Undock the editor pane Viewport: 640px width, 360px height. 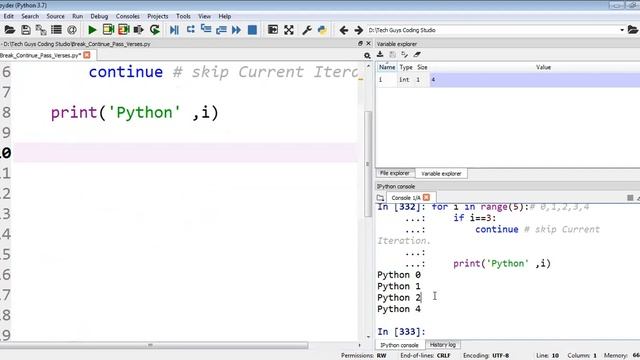[360, 43]
